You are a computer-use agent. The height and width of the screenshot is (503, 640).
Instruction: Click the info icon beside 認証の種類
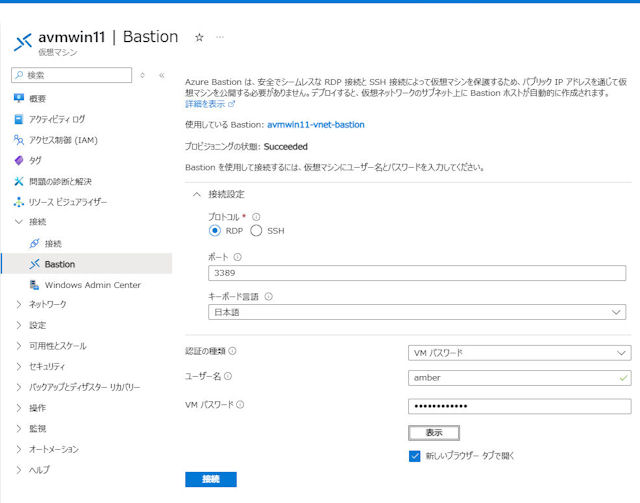click(232, 351)
